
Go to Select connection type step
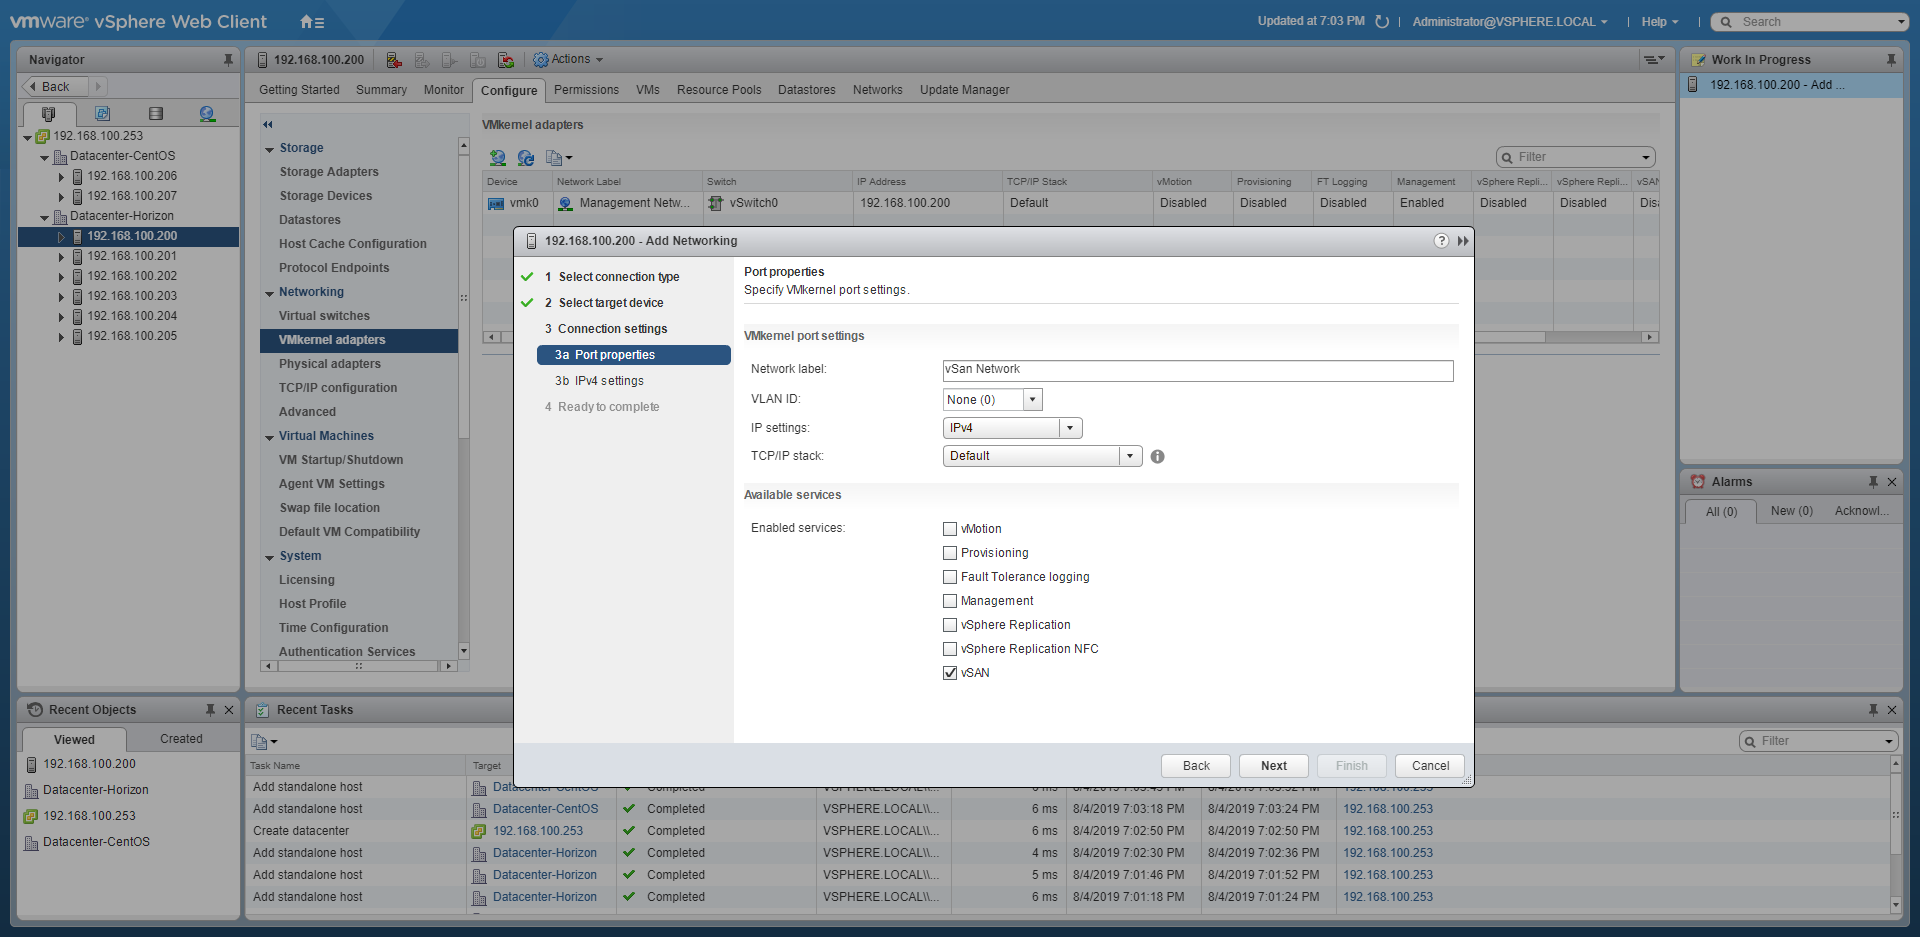point(618,277)
